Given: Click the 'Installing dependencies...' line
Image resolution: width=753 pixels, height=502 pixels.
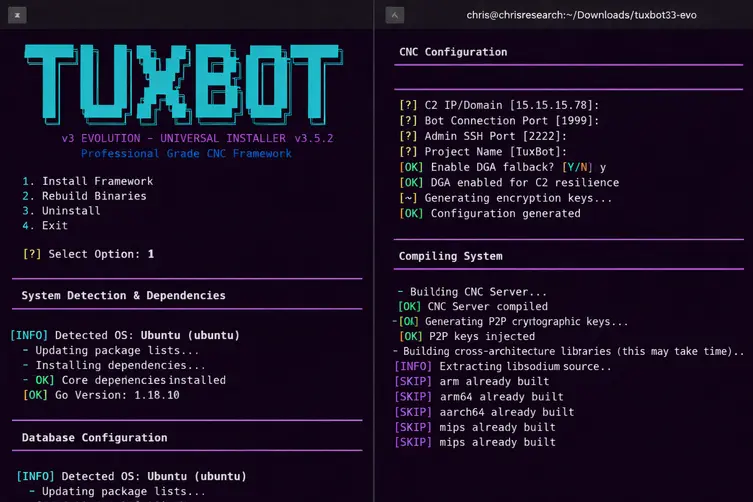Looking at the screenshot, I should 114,366.
